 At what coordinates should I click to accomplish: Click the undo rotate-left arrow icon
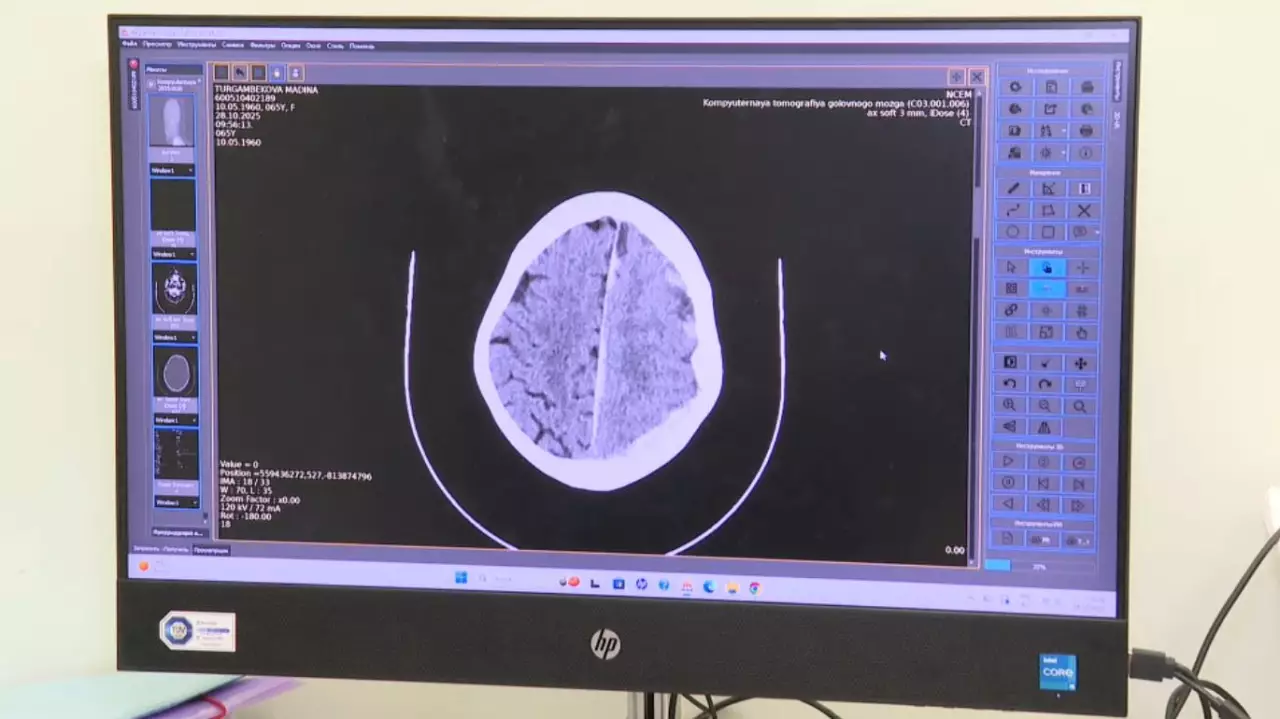pos(1010,384)
